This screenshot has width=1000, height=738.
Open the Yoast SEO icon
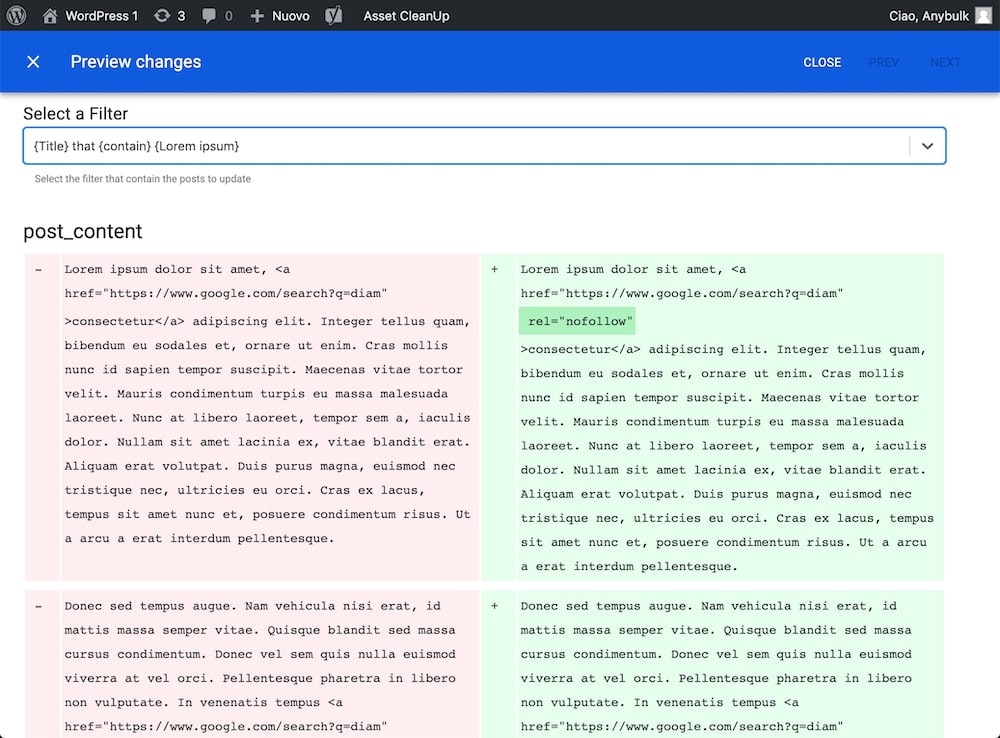tap(334, 15)
